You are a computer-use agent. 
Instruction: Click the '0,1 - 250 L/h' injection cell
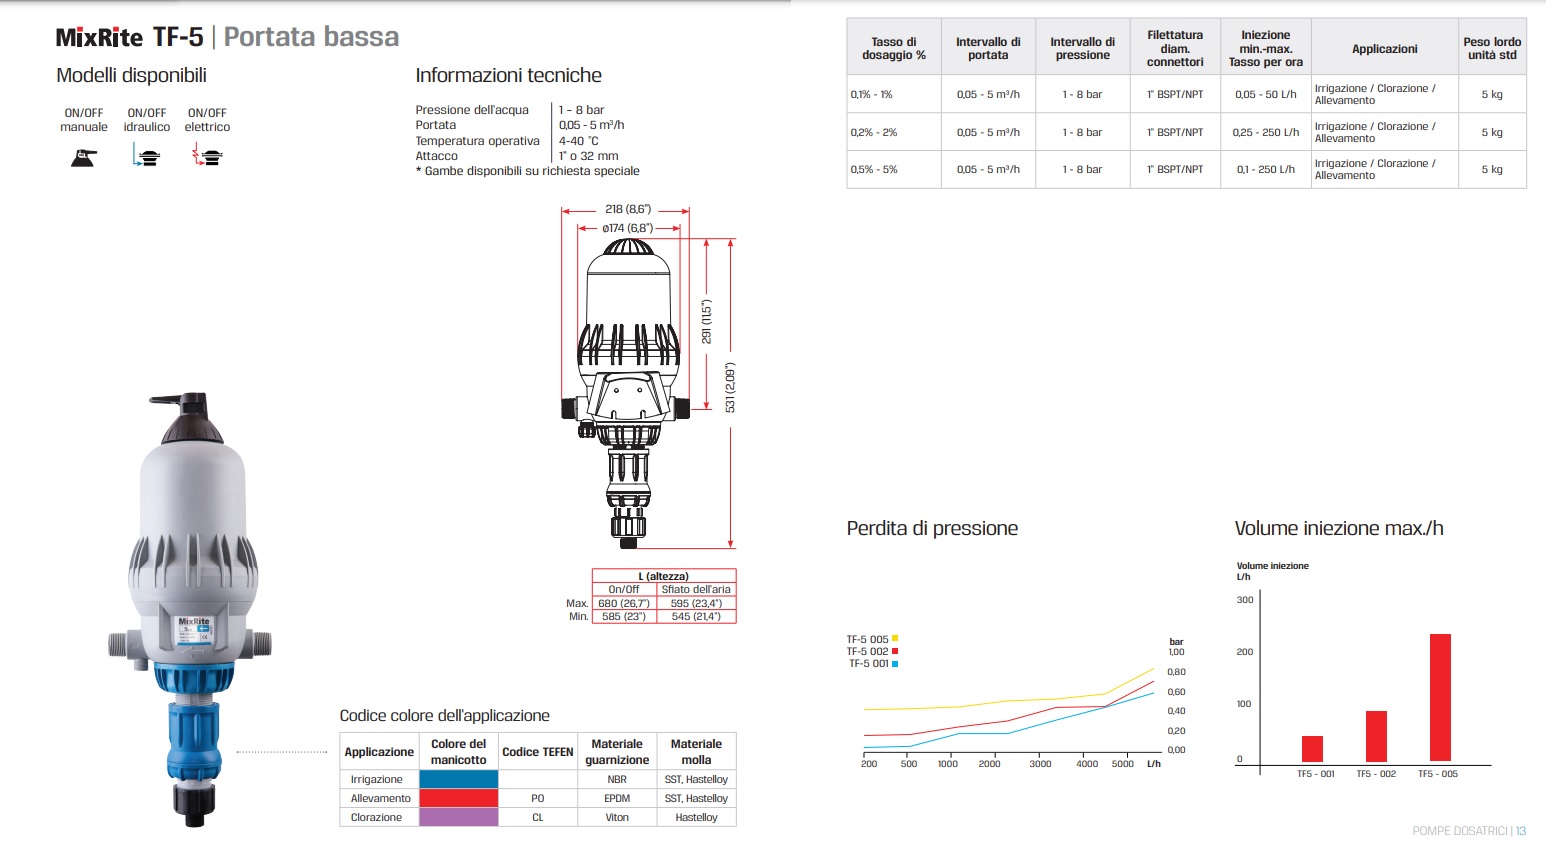1265,169
